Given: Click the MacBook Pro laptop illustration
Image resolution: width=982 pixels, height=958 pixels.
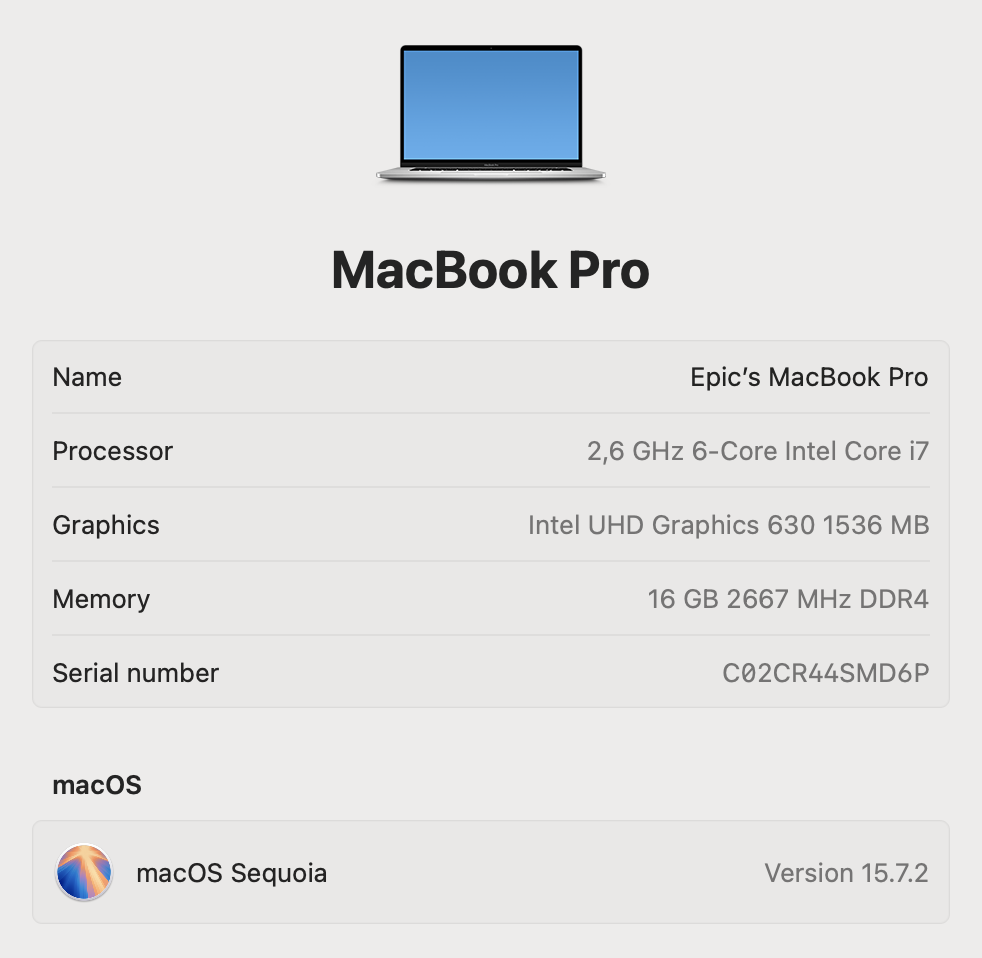Looking at the screenshot, I should pos(491,113).
